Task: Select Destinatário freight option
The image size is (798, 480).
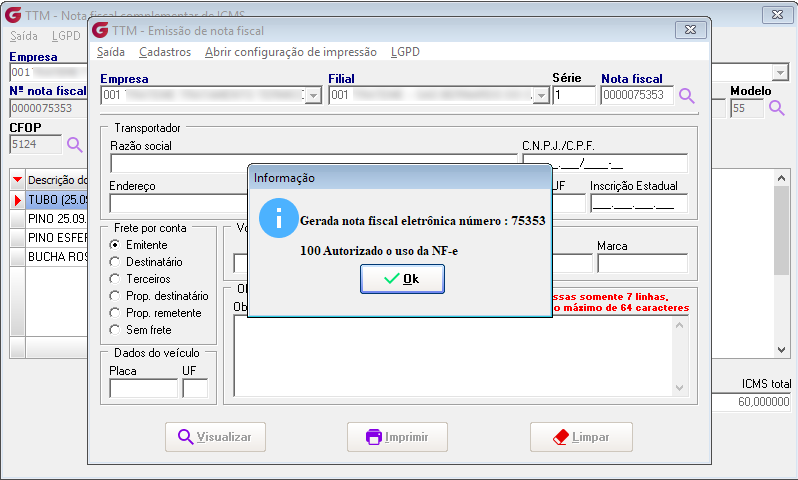Action: (115, 262)
